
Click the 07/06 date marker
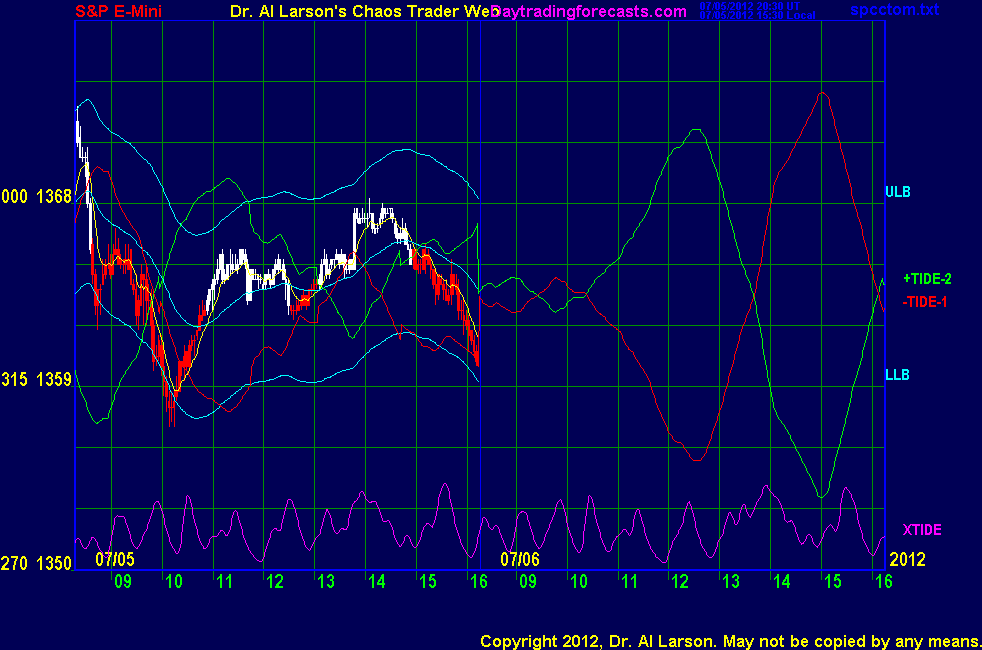[520, 559]
